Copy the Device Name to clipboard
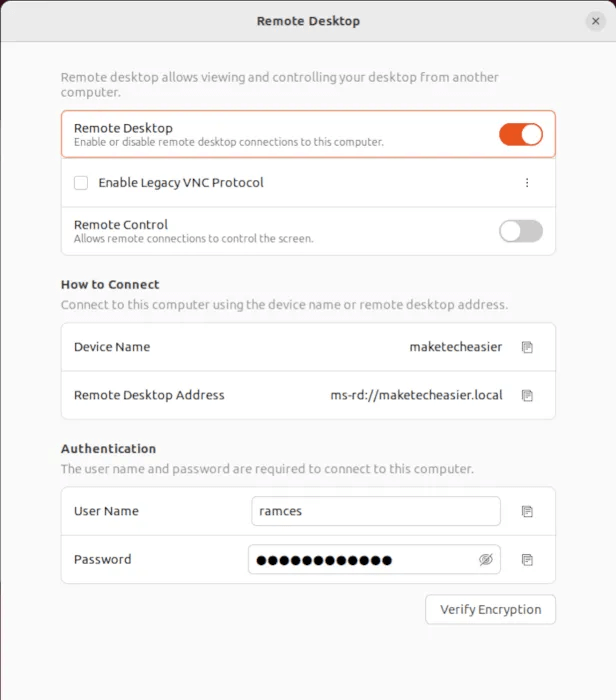Viewport: 616px width, 700px height. pos(527,347)
